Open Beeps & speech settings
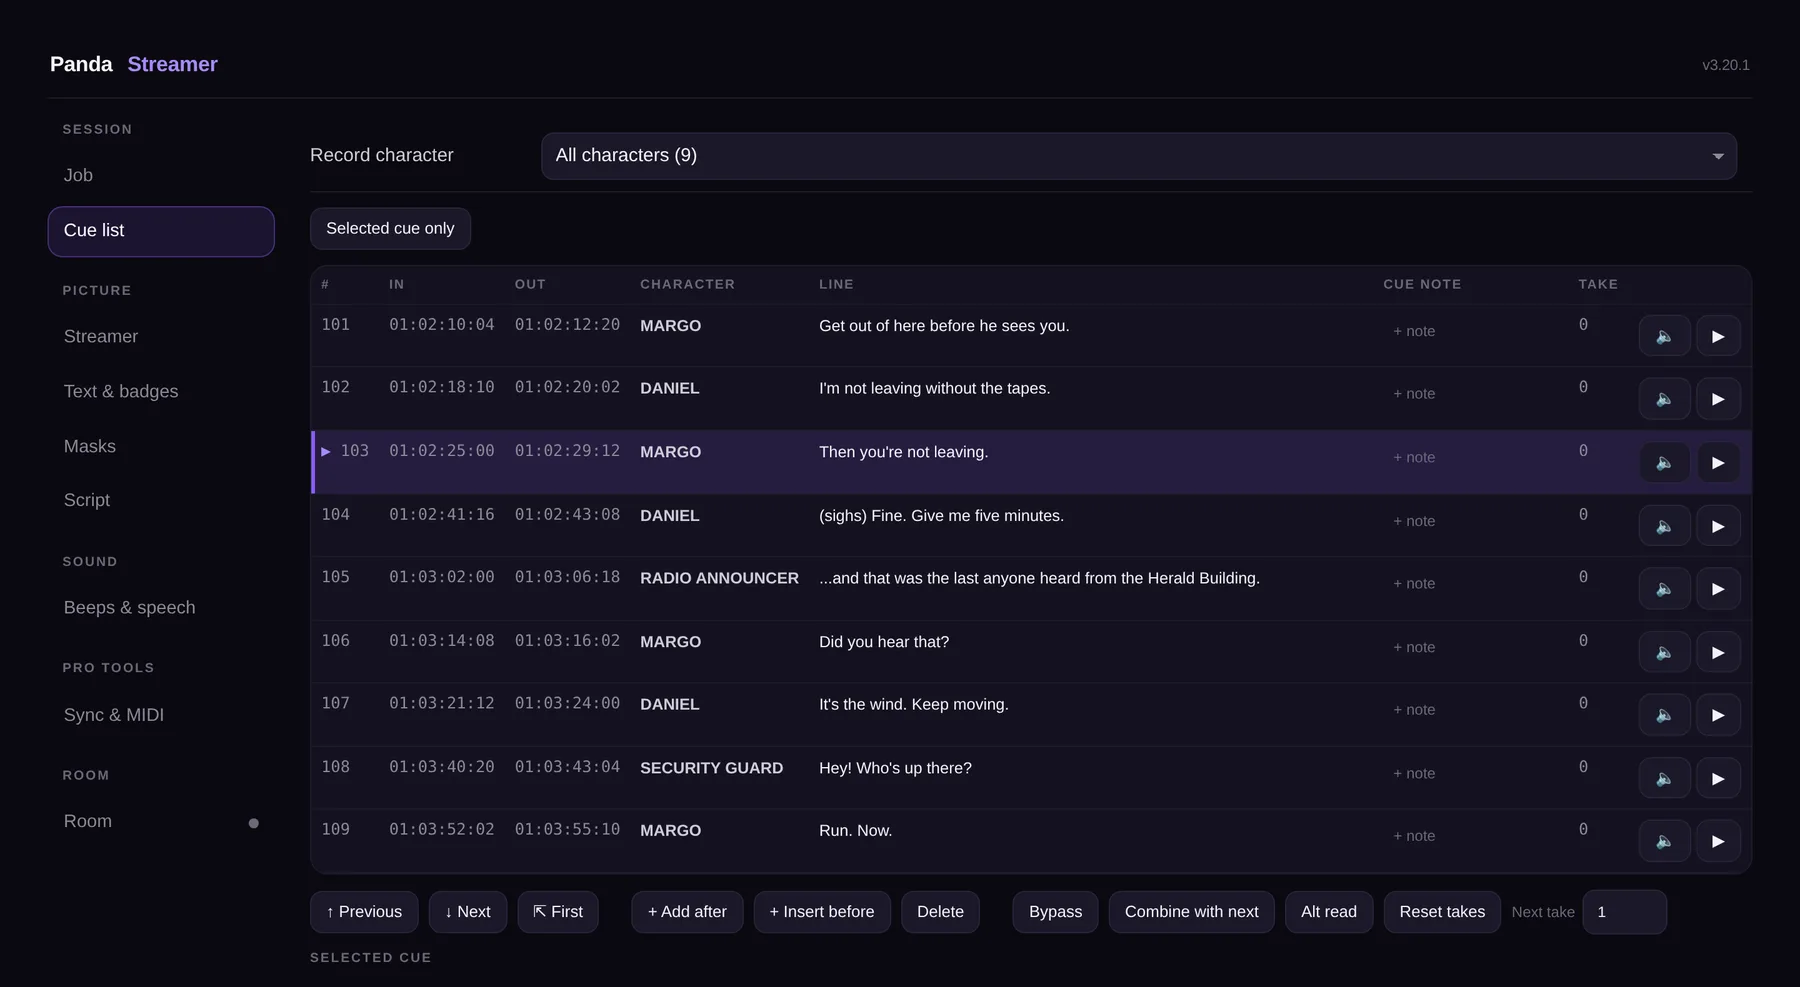The width and height of the screenshot is (1800, 987). click(161, 607)
